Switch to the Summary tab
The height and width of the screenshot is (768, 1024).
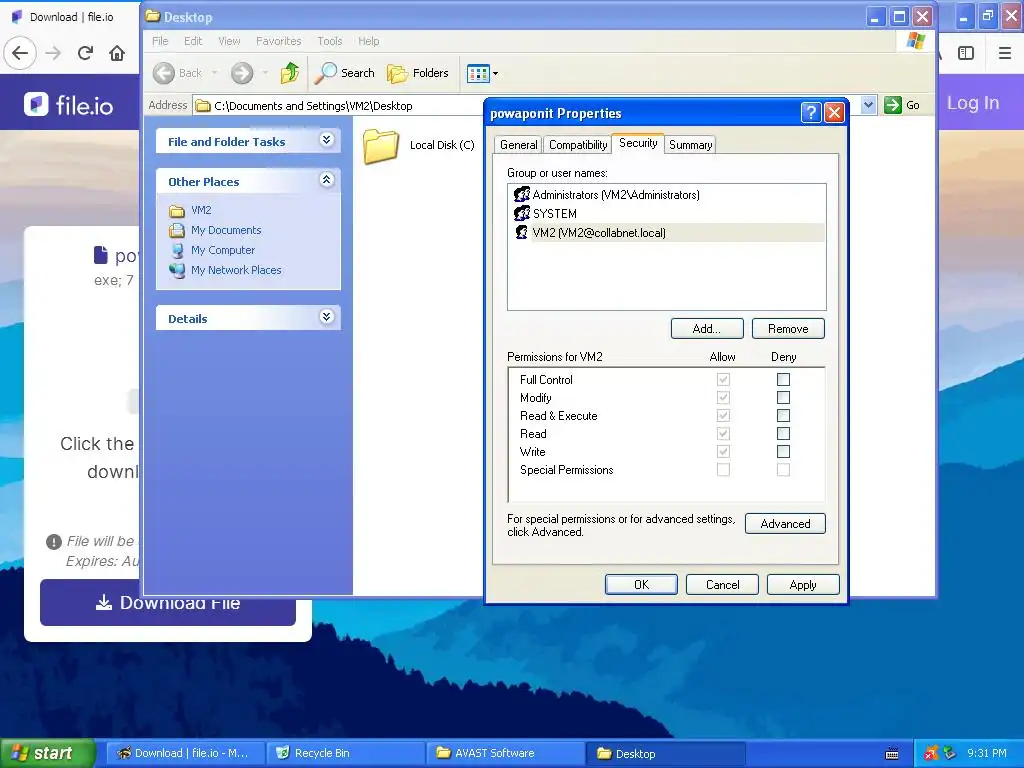coord(690,144)
